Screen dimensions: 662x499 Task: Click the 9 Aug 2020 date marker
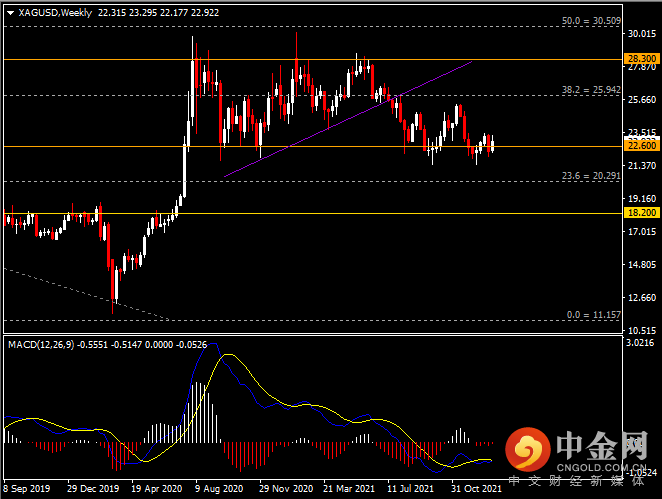pyautogui.click(x=219, y=488)
